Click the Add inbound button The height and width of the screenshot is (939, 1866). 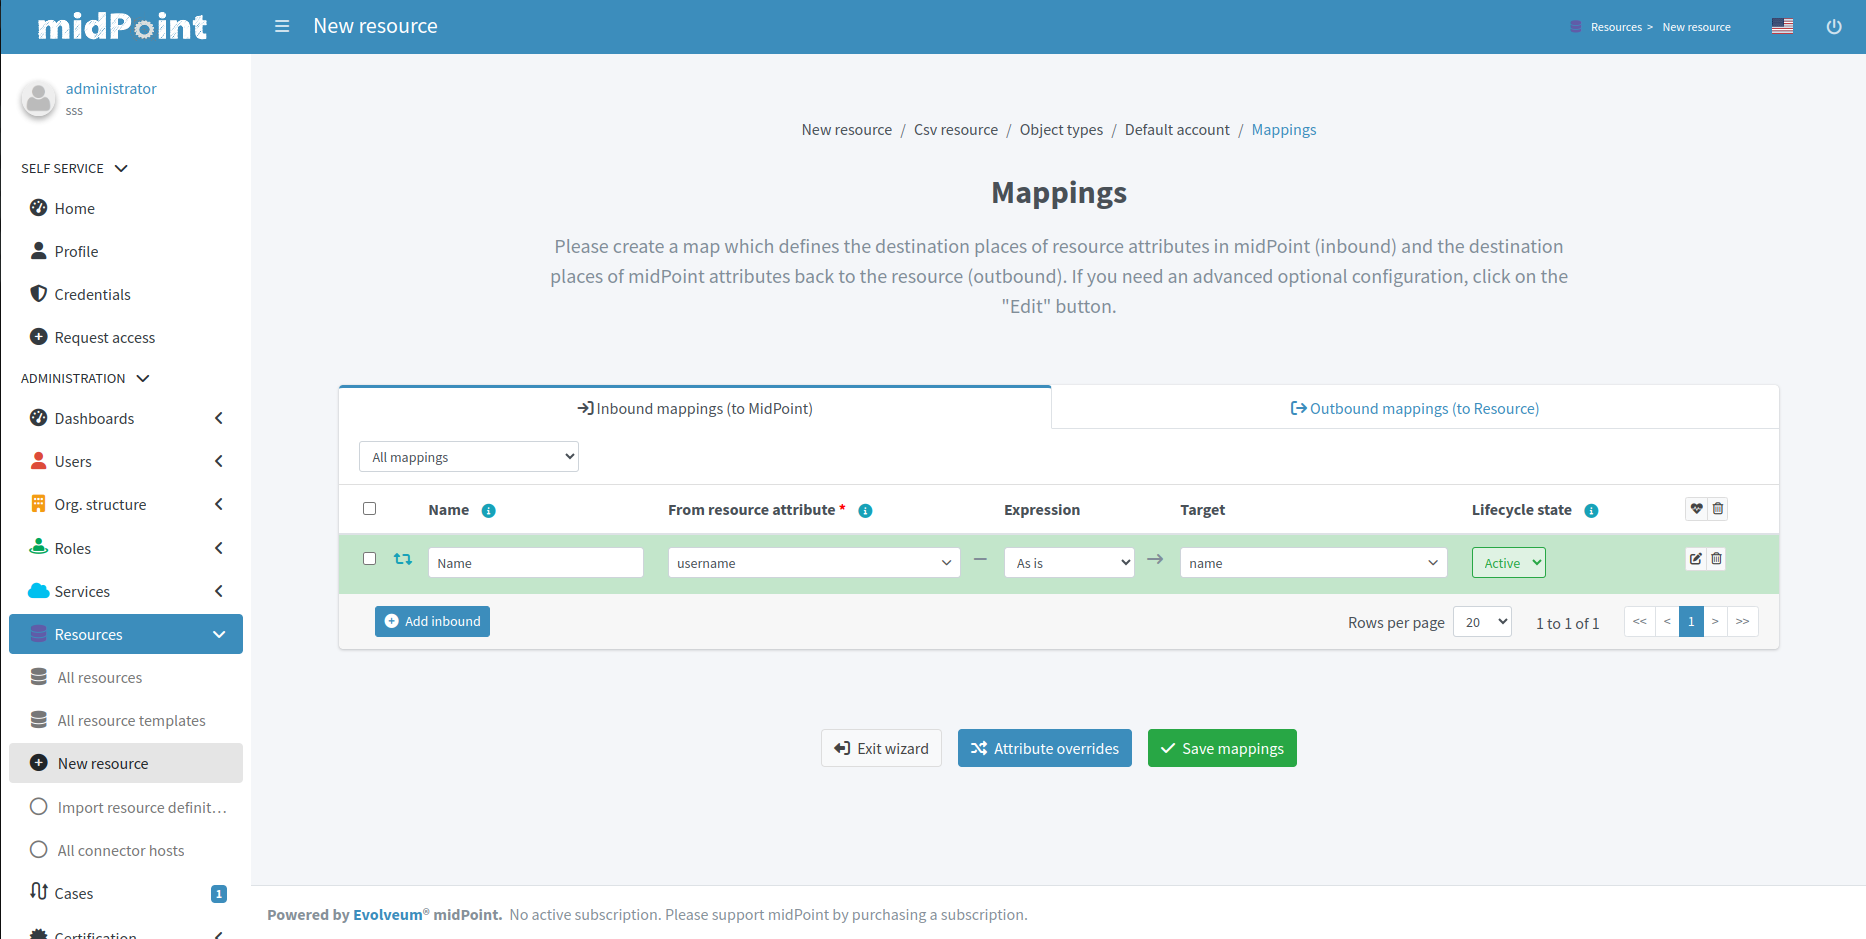[432, 621]
